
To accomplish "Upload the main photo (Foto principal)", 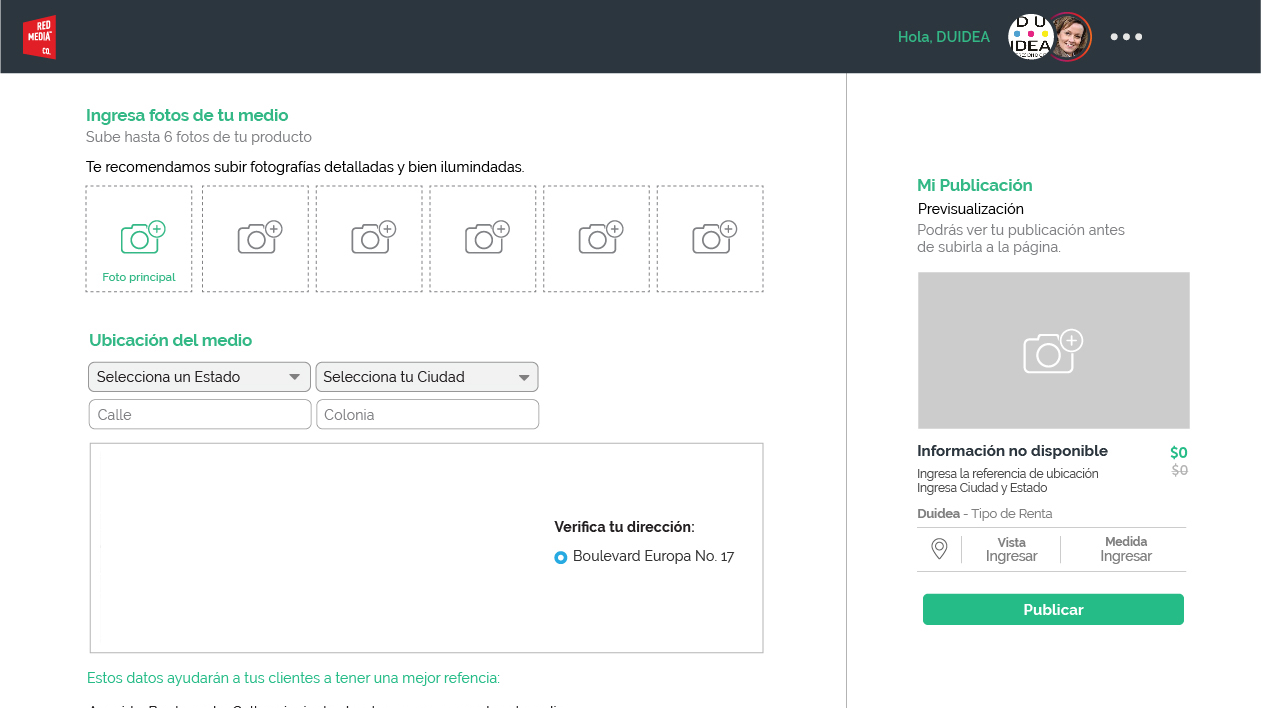I will 139,239.
